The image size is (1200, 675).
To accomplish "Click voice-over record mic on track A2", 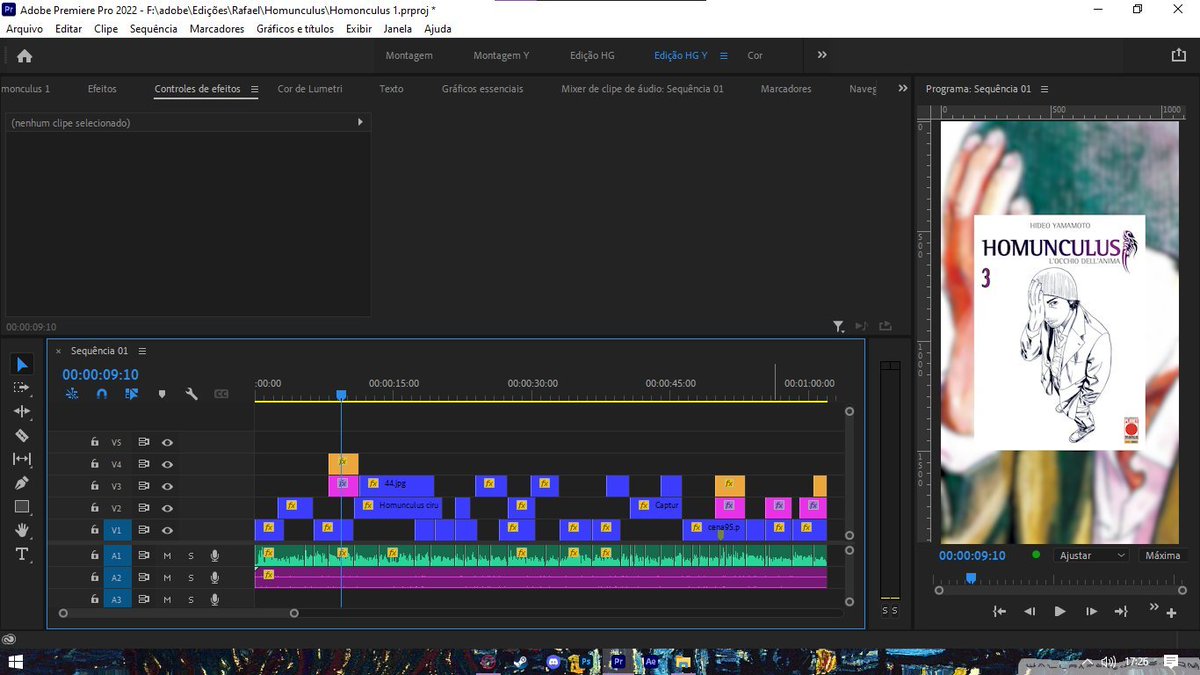I will (215, 577).
